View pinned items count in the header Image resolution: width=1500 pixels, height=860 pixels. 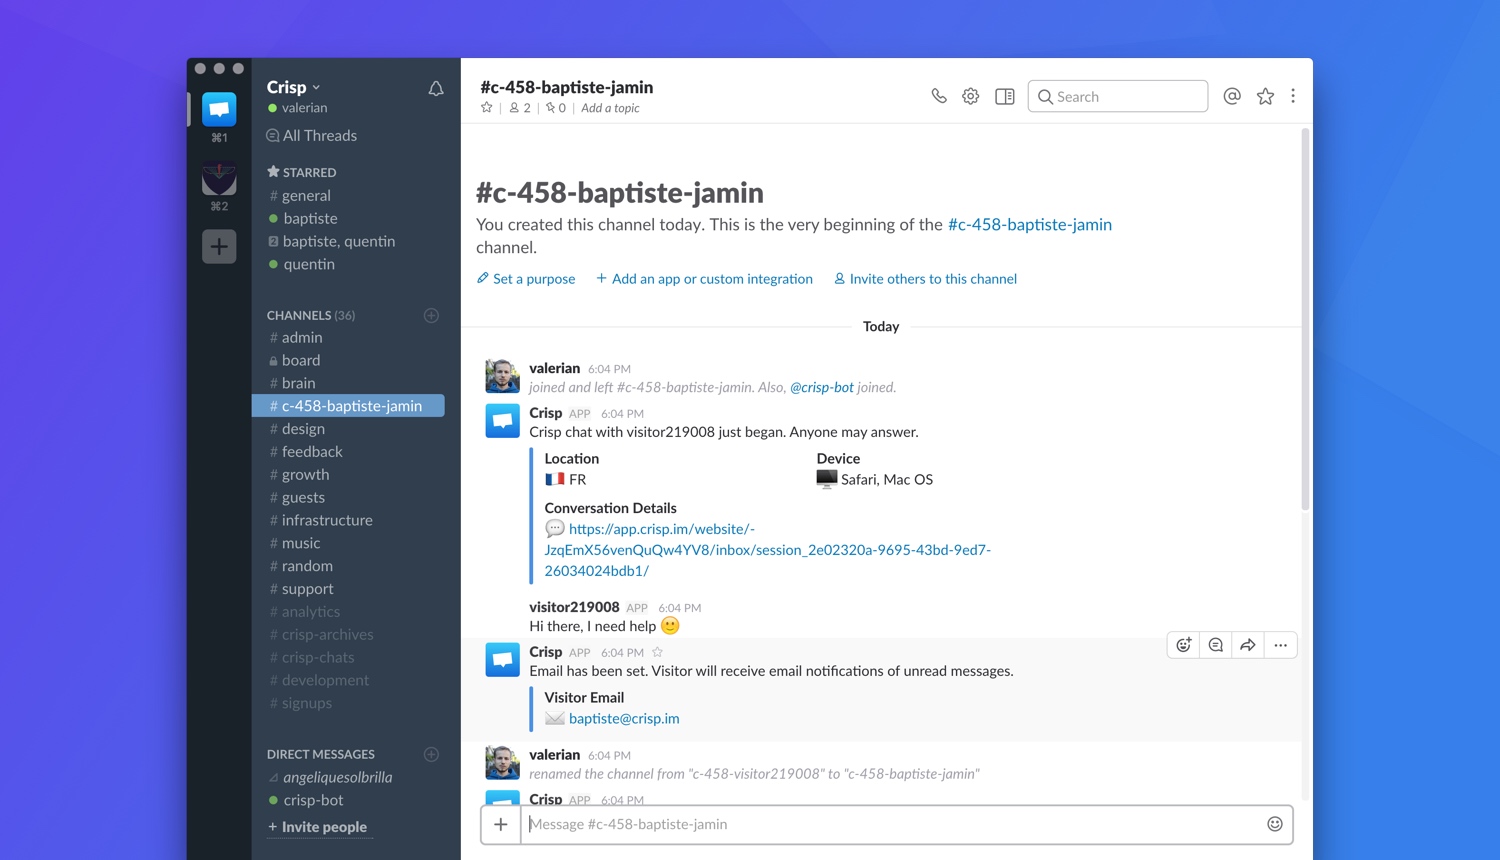556,108
